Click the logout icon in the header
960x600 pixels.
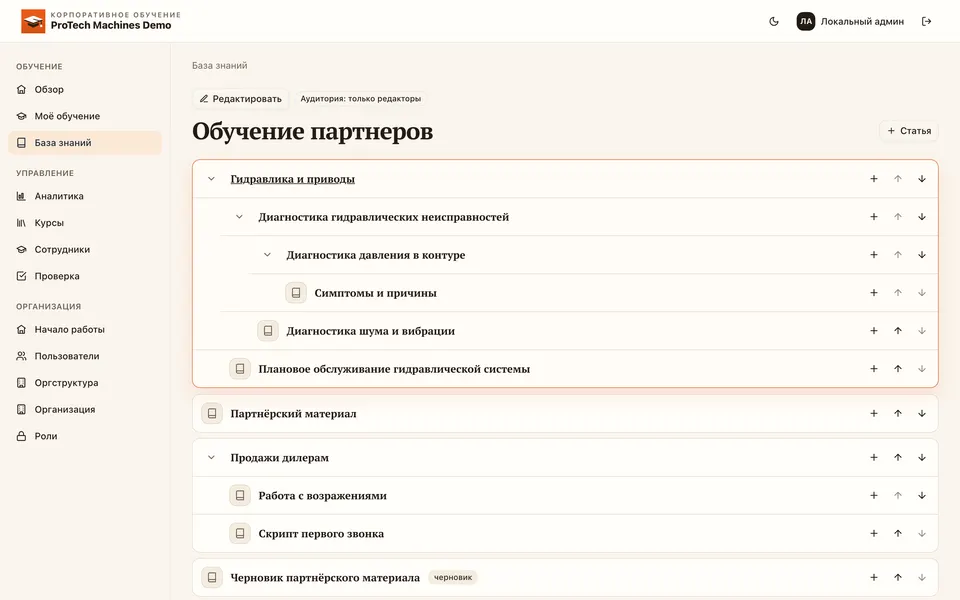(x=926, y=21)
